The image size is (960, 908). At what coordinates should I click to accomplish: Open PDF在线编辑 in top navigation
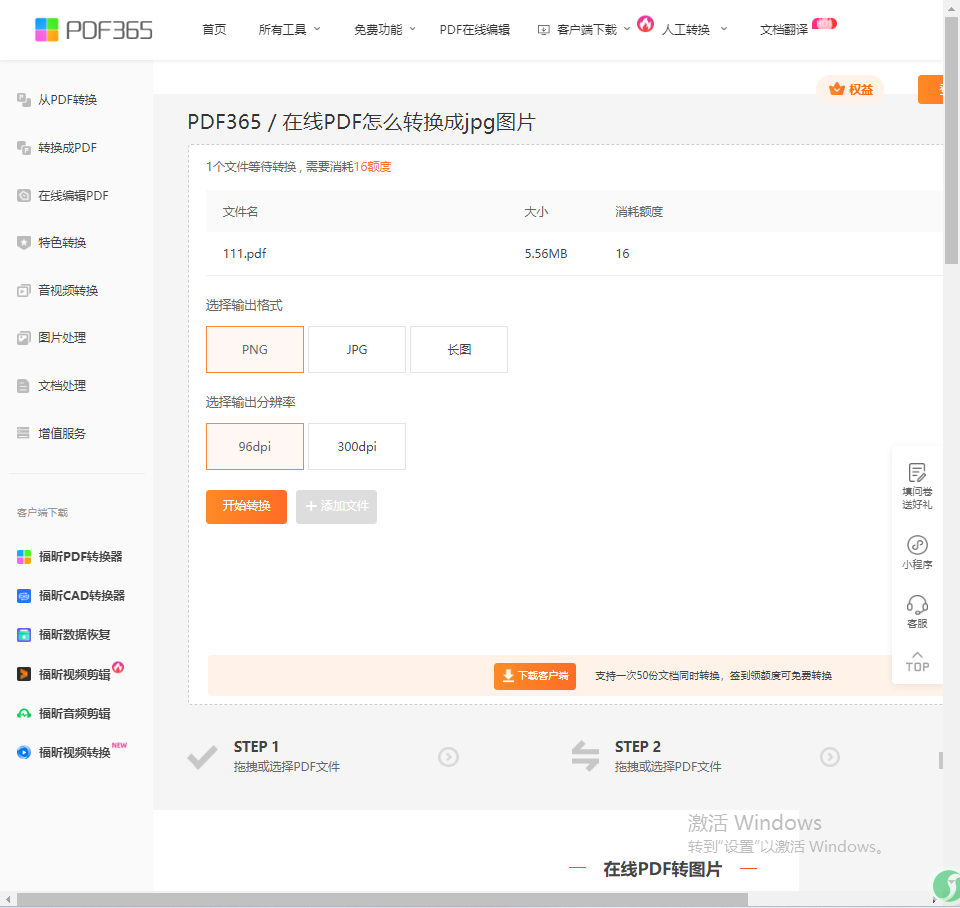474,29
